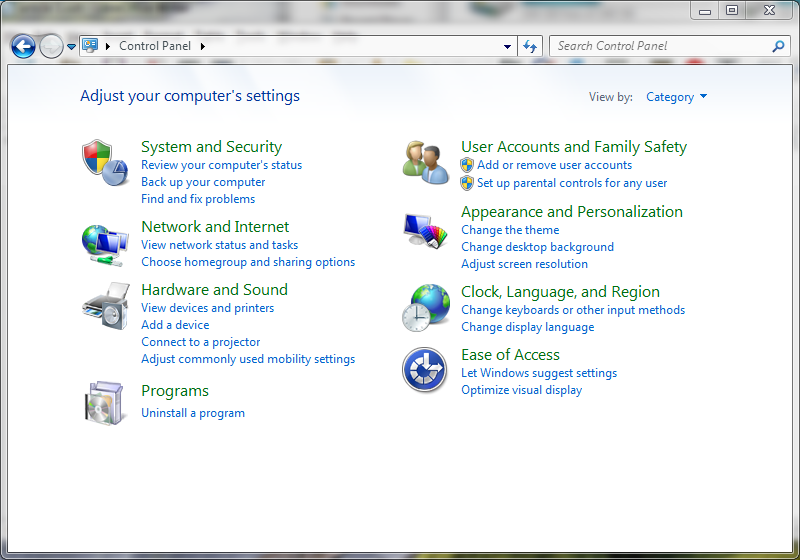The height and width of the screenshot is (560, 800).
Task: Click View network status and tasks
Action: tap(219, 245)
